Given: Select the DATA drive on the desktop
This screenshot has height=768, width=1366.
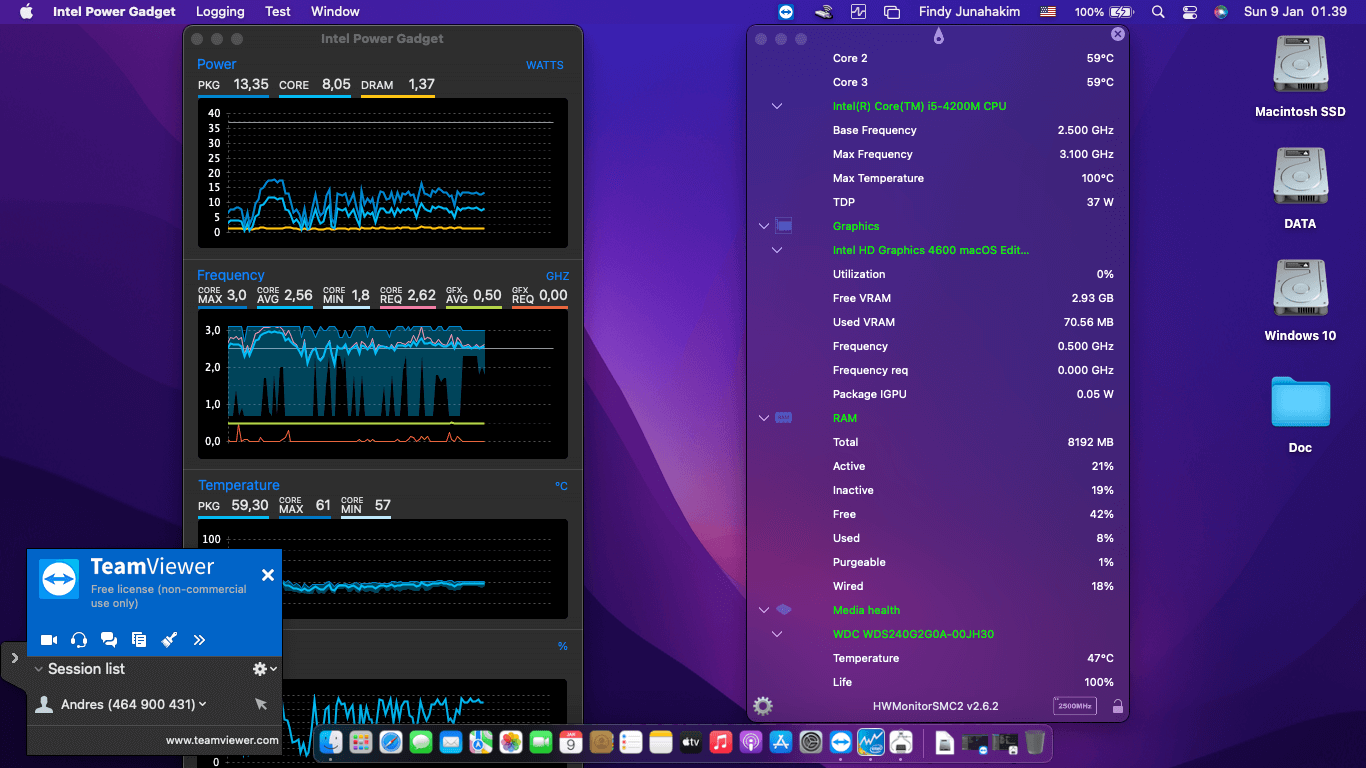Looking at the screenshot, I should pyautogui.click(x=1300, y=188).
